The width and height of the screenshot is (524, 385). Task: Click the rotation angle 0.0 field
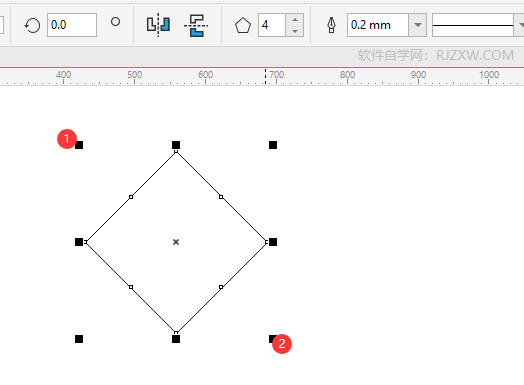72,25
